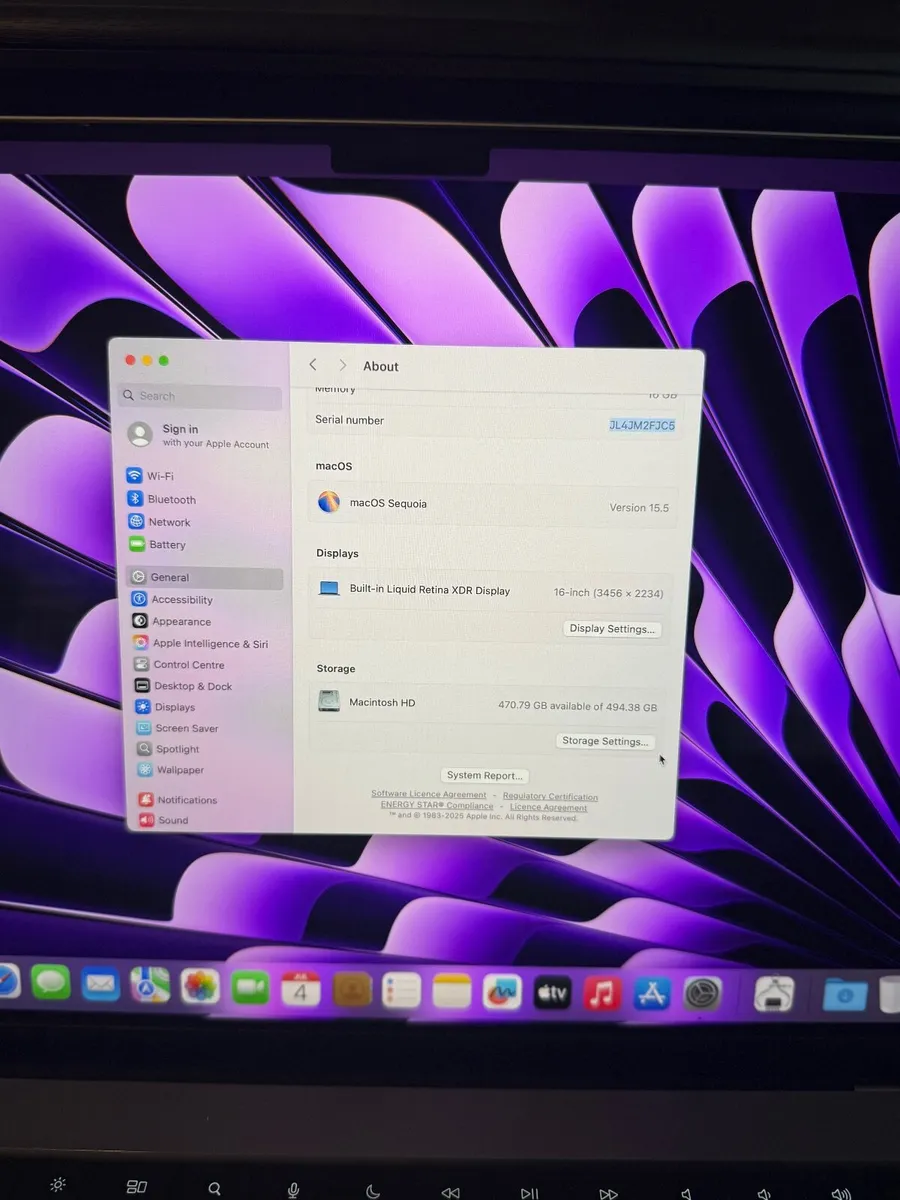Click the back navigation arrow above About

pos(313,365)
